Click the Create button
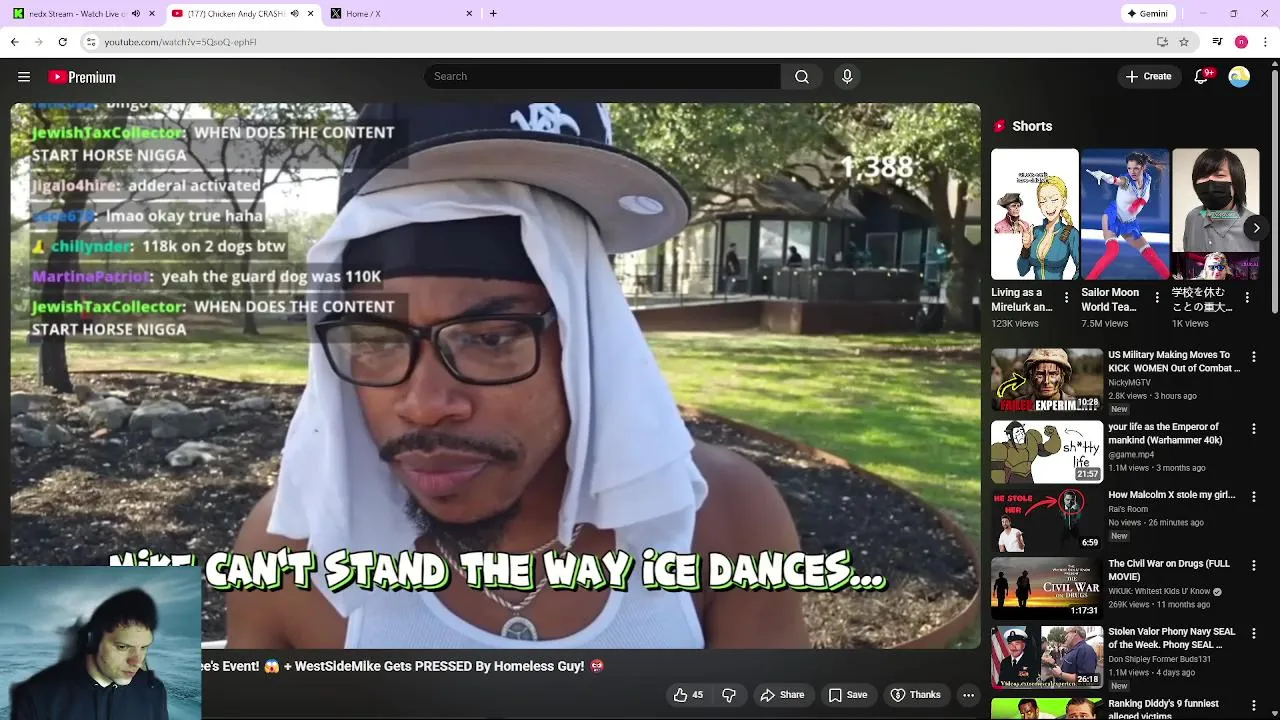This screenshot has height=720, width=1280. click(x=1148, y=76)
